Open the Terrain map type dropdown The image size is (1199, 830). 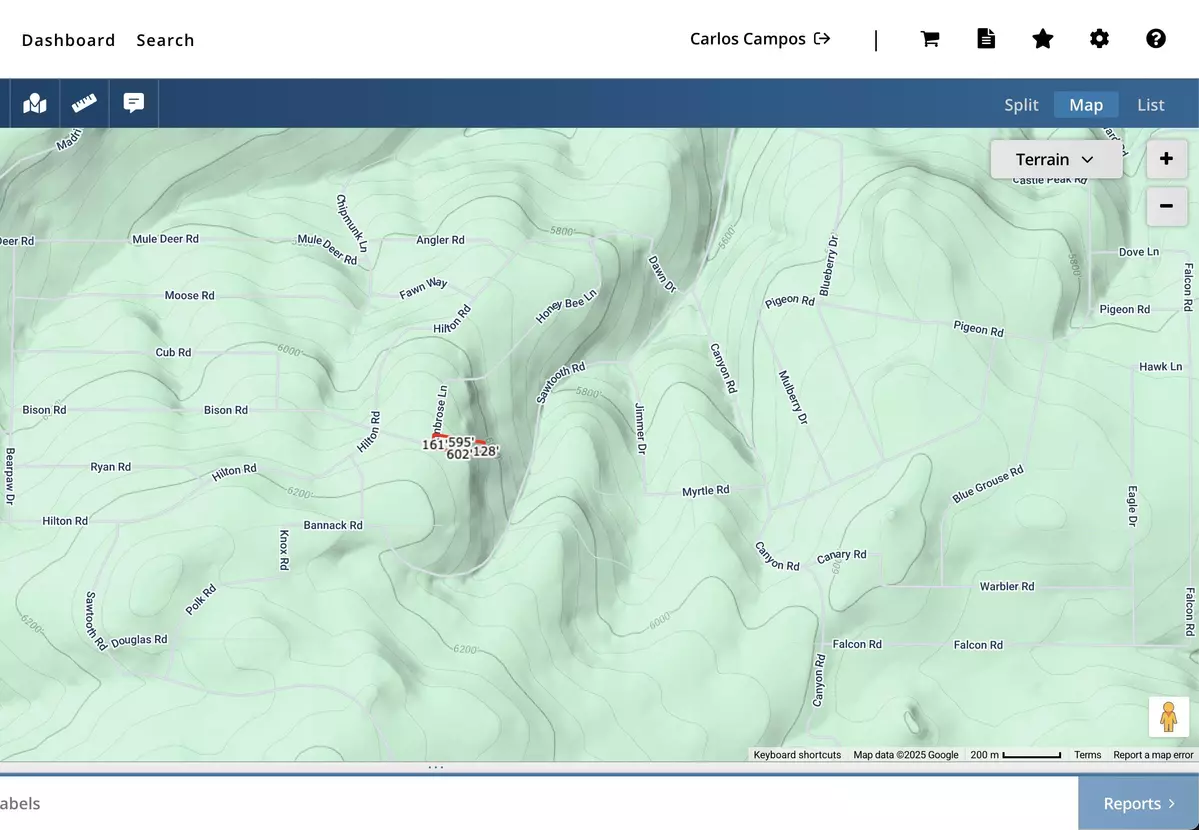pos(1056,159)
